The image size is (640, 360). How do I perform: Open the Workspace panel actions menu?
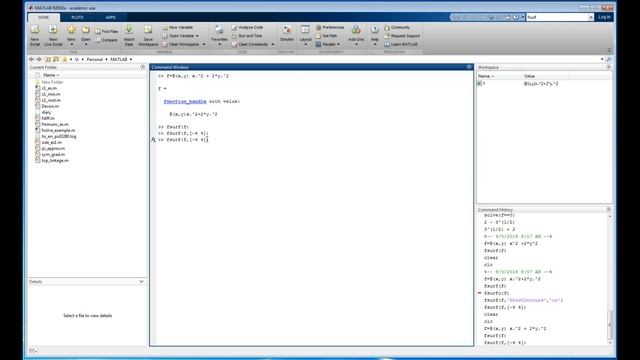pos(609,67)
